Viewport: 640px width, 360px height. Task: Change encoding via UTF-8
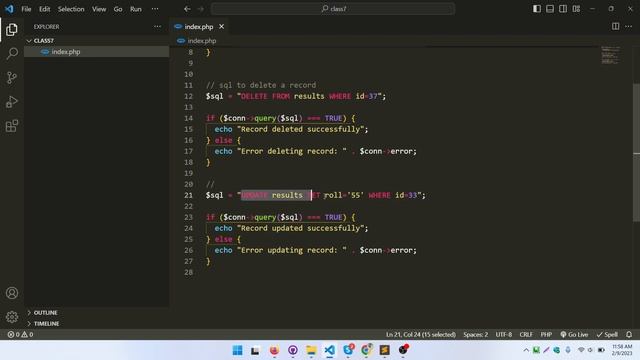504,334
